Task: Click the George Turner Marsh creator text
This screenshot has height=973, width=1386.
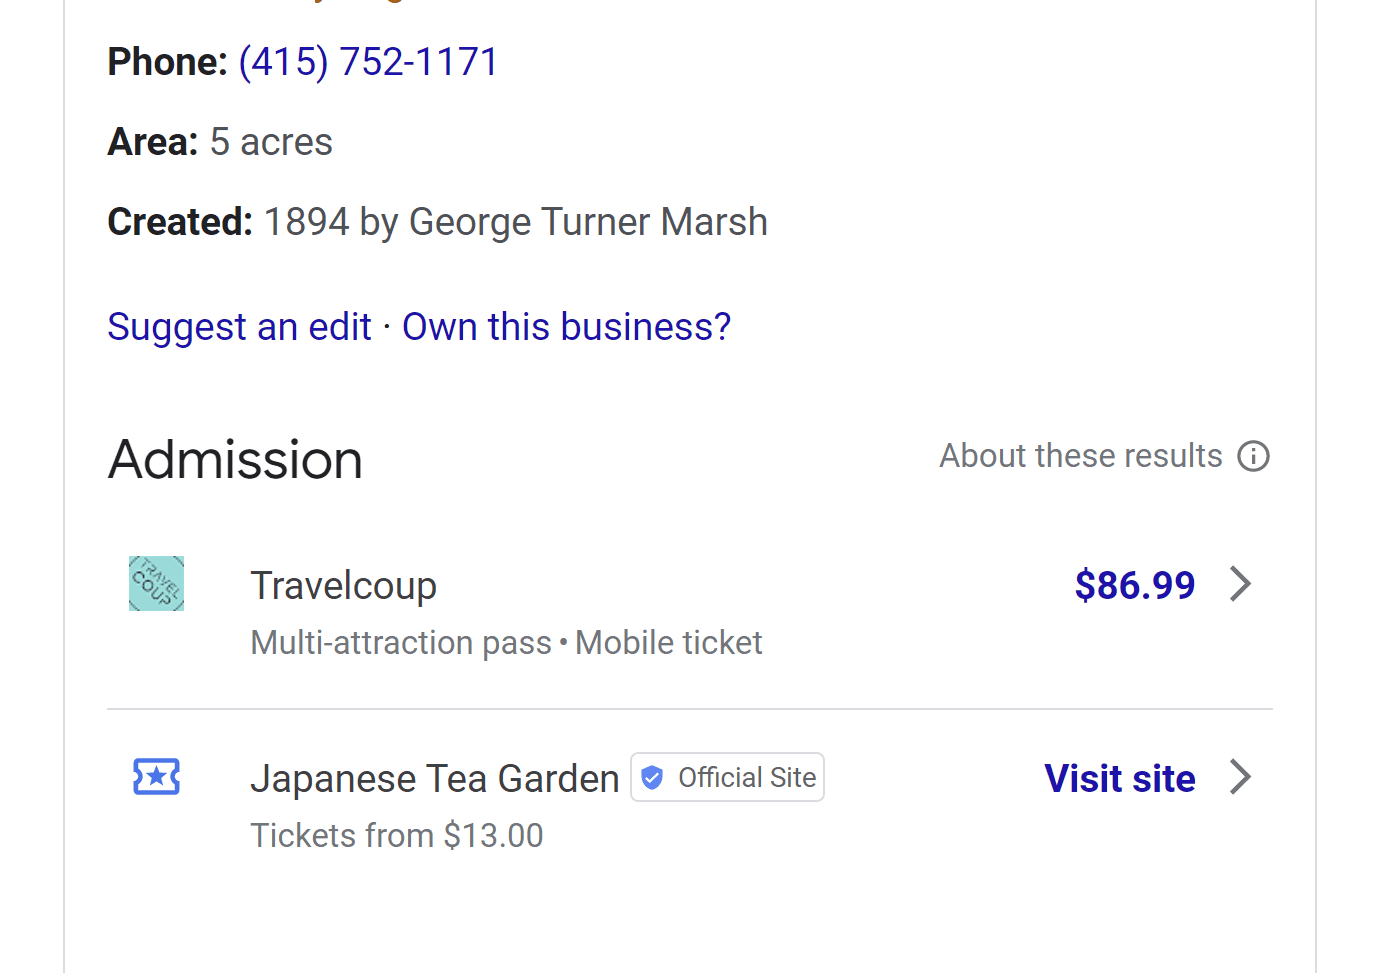Action: (x=588, y=222)
